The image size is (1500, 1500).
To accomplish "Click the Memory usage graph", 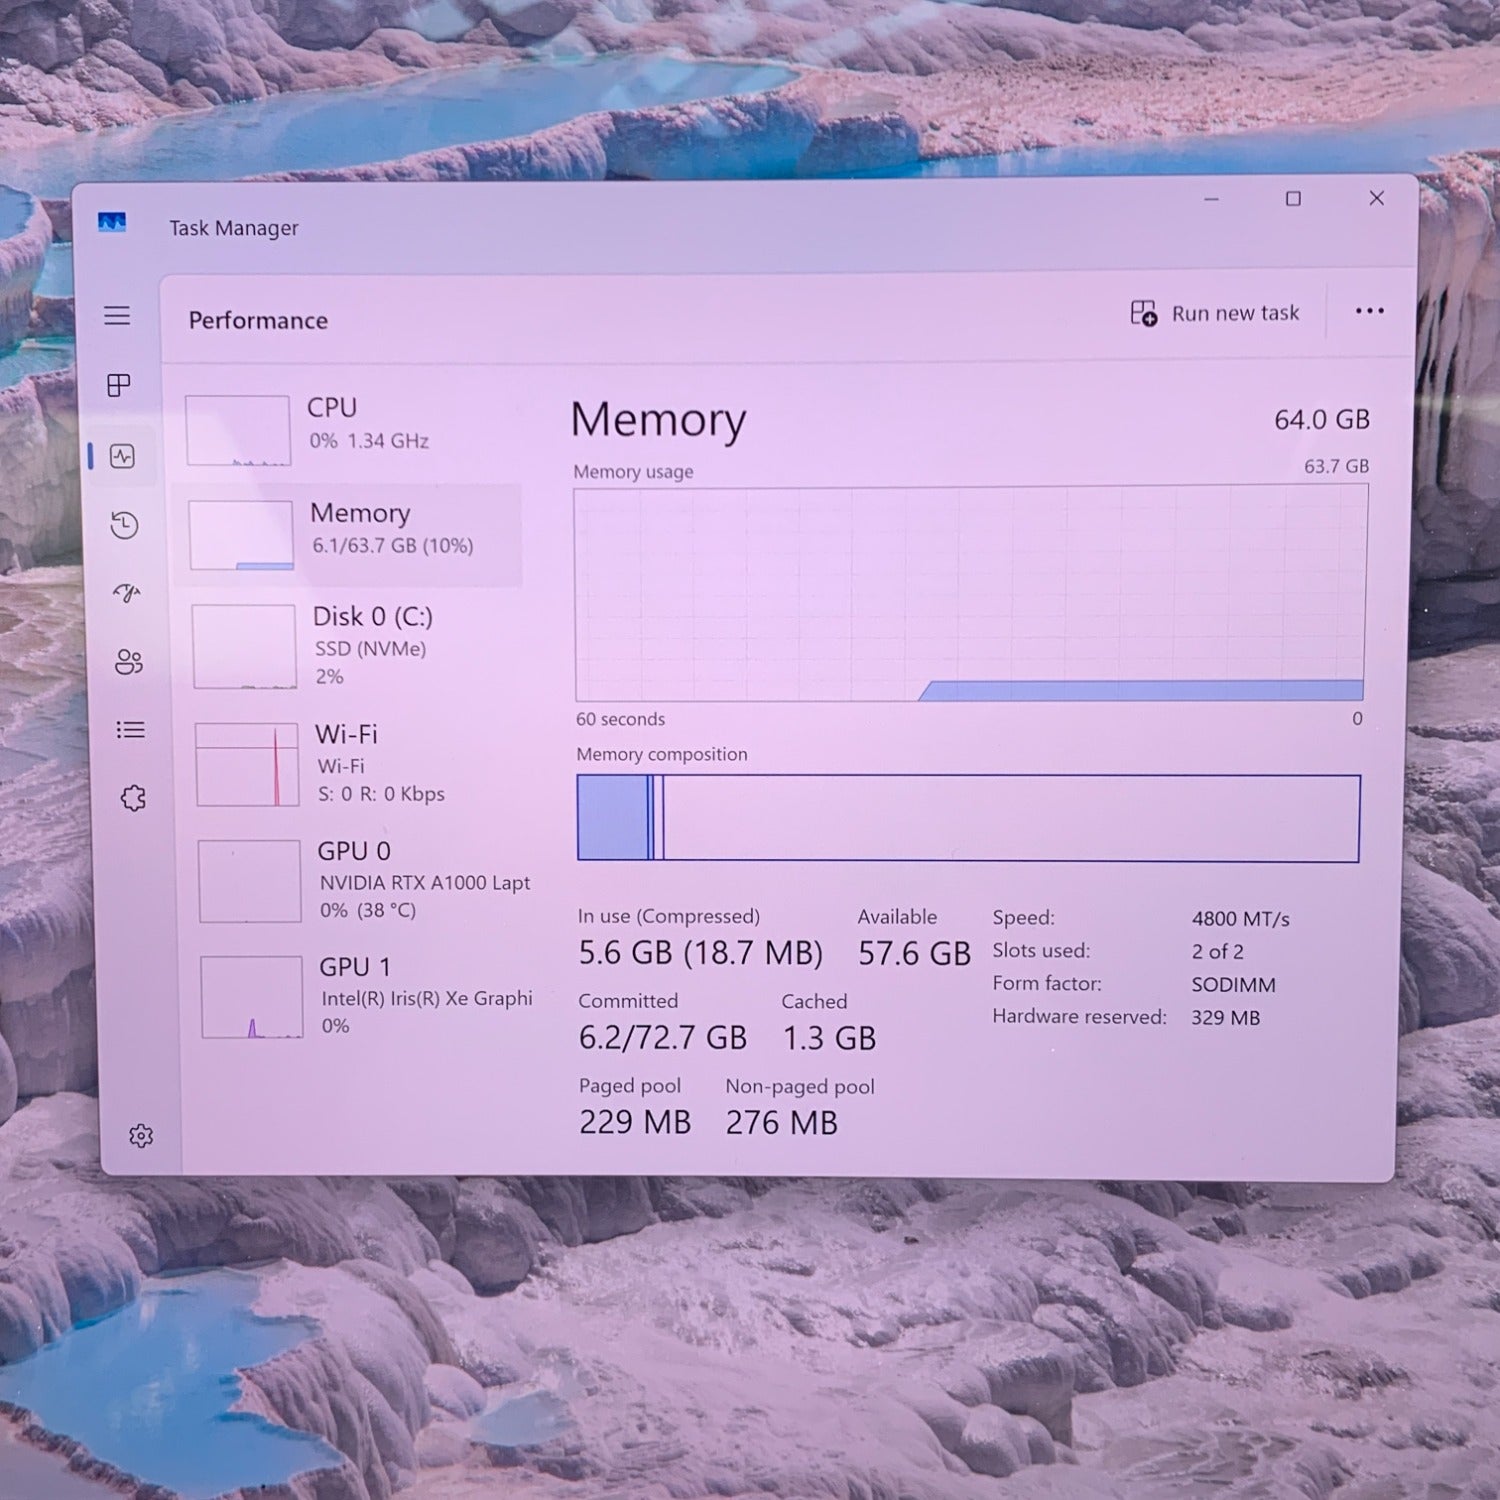I will point(970,595).
